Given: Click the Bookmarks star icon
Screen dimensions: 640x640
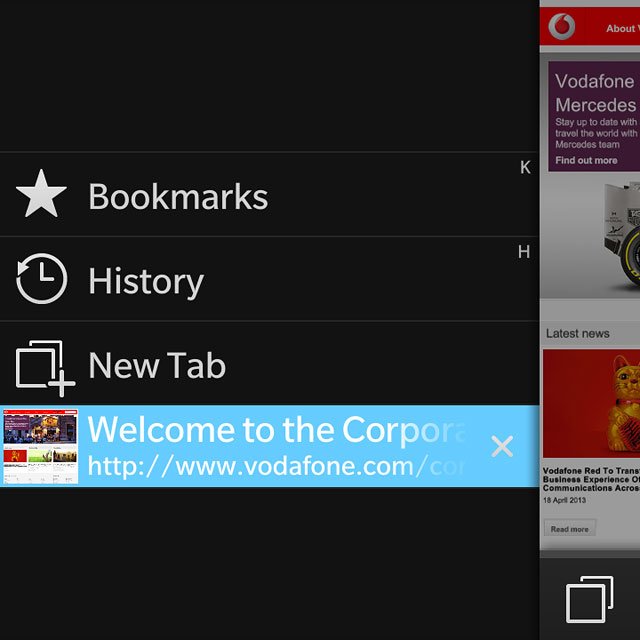Looking at the screenshot, I should coord(41,194).
